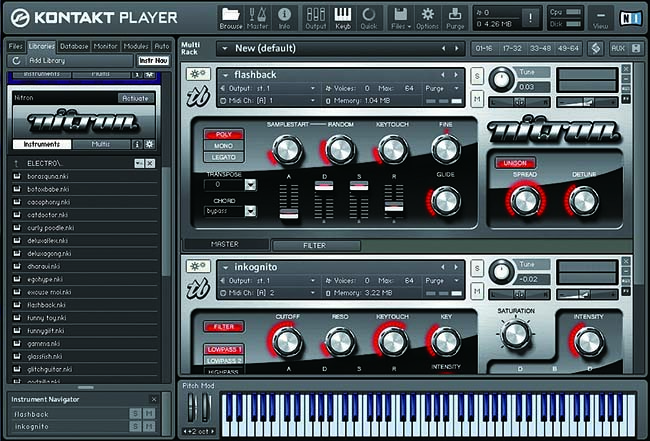Toggle the Master metronome panel
The image size is (650, 441).
[x=257, y=18]
